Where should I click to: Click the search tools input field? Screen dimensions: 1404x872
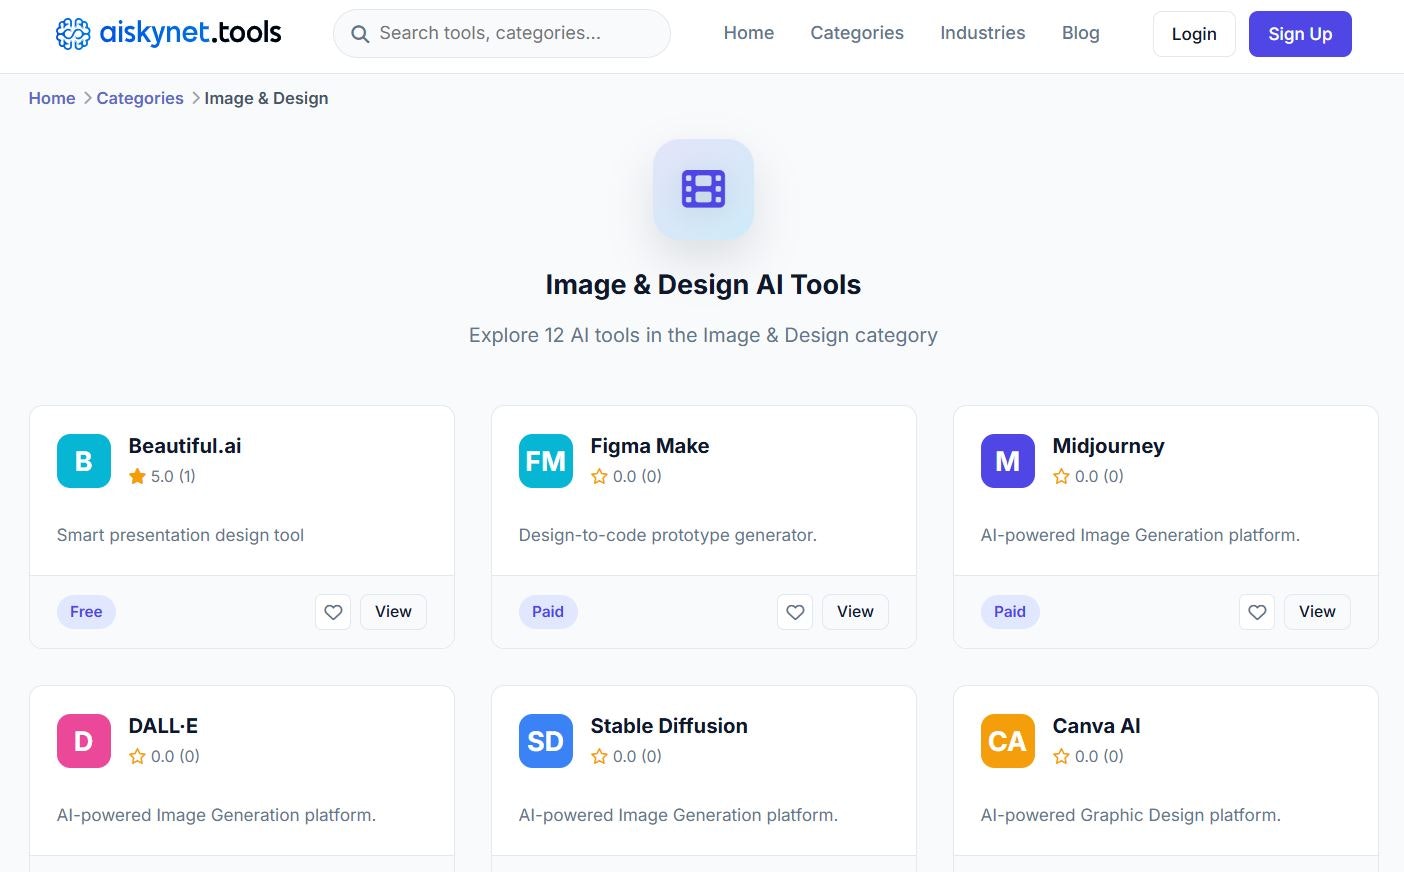(x=501, y=33)
